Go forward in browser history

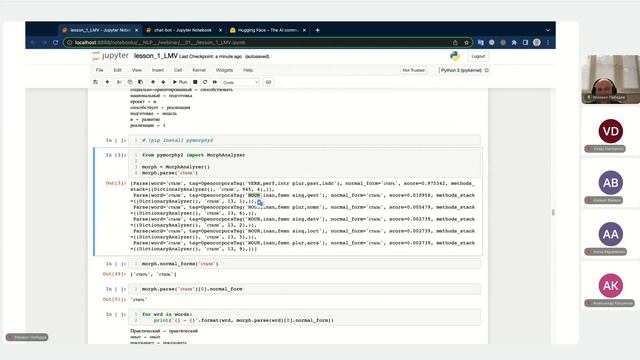(44, 42)
